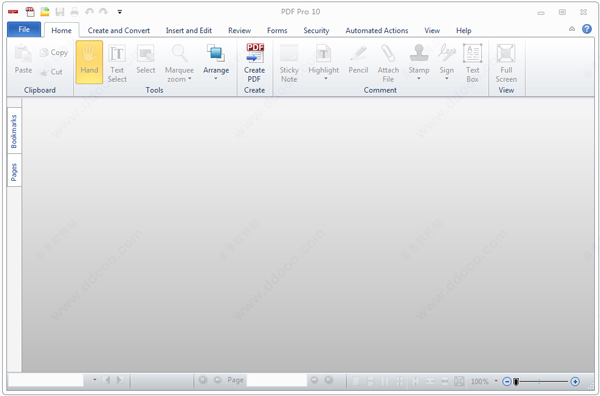Open the customize quick access toolbar dropdown
600x396 pixels.
[119, 12]
